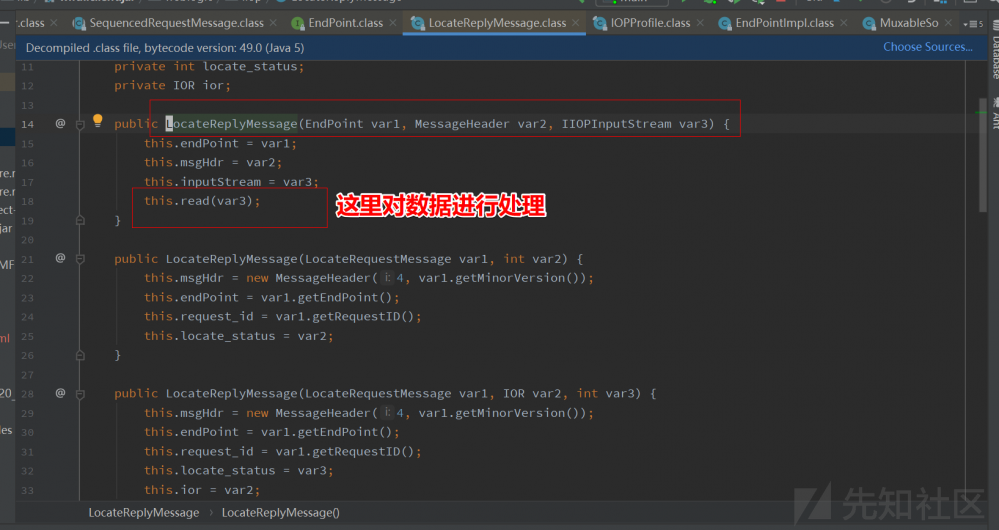Click 'private int locate_status;' field declaration
Viewport: 999px width, 530px height.
point(209,66)
